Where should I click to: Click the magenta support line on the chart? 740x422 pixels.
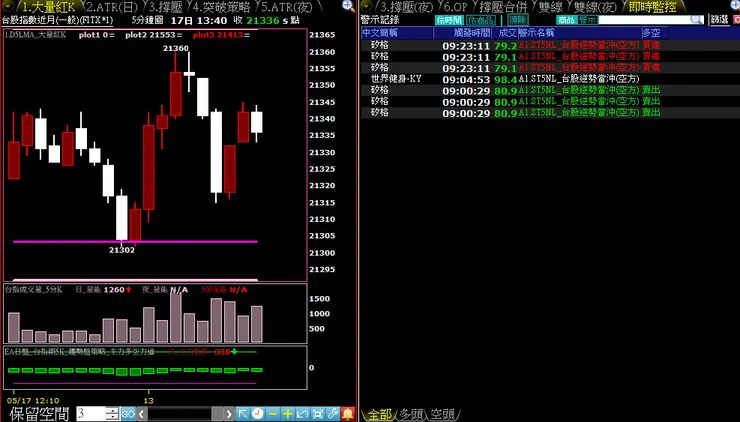tap(135, 242)
